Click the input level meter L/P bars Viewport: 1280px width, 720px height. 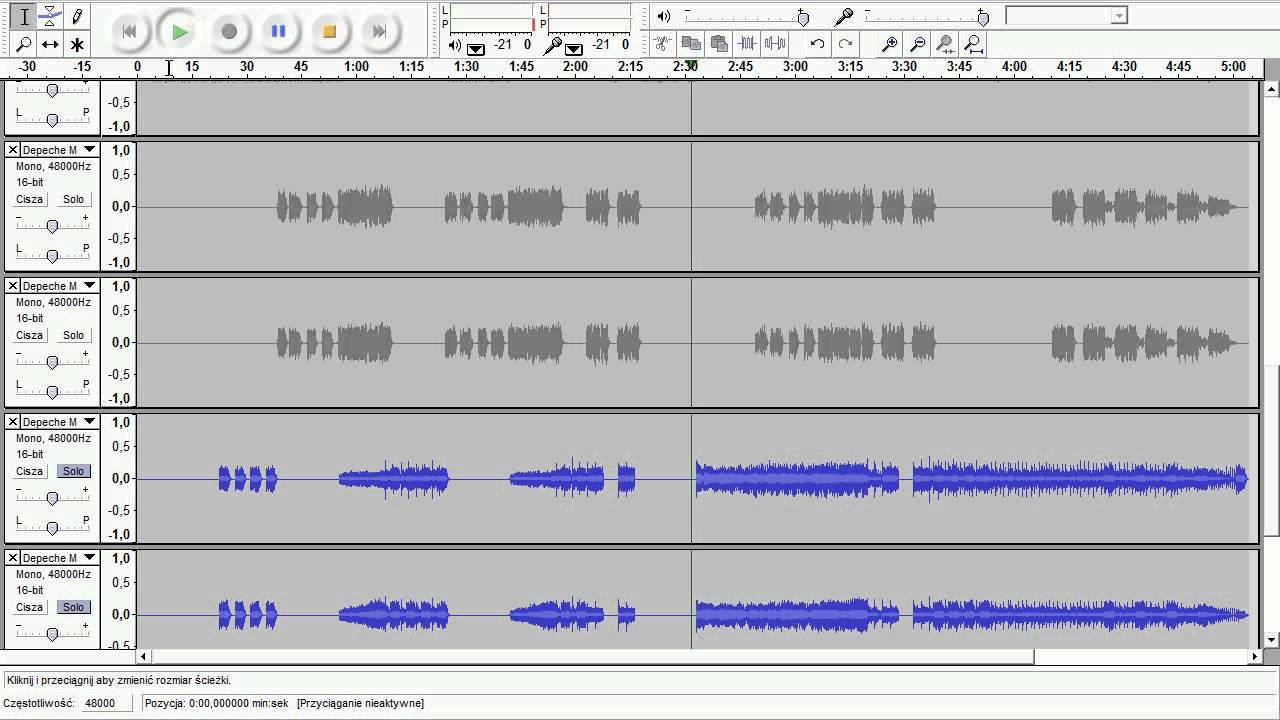click(x=590, y=18)
